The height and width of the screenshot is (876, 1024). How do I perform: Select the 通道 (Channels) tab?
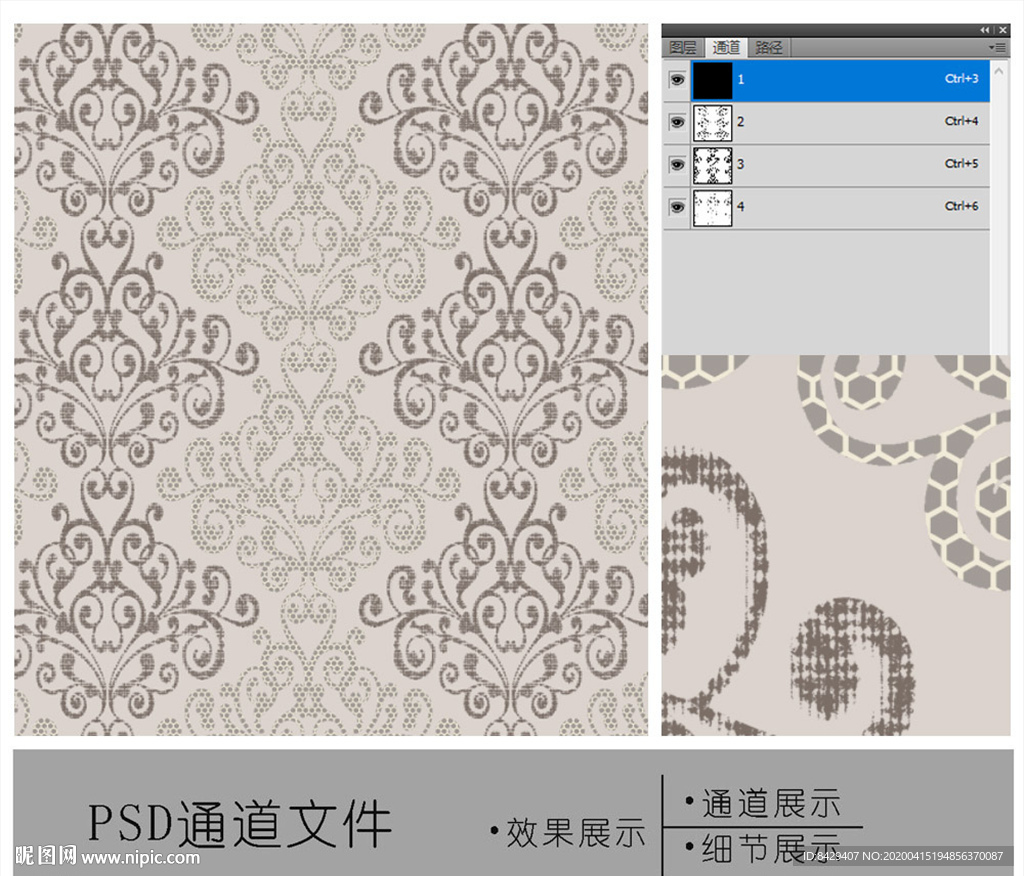click(726, 48)
